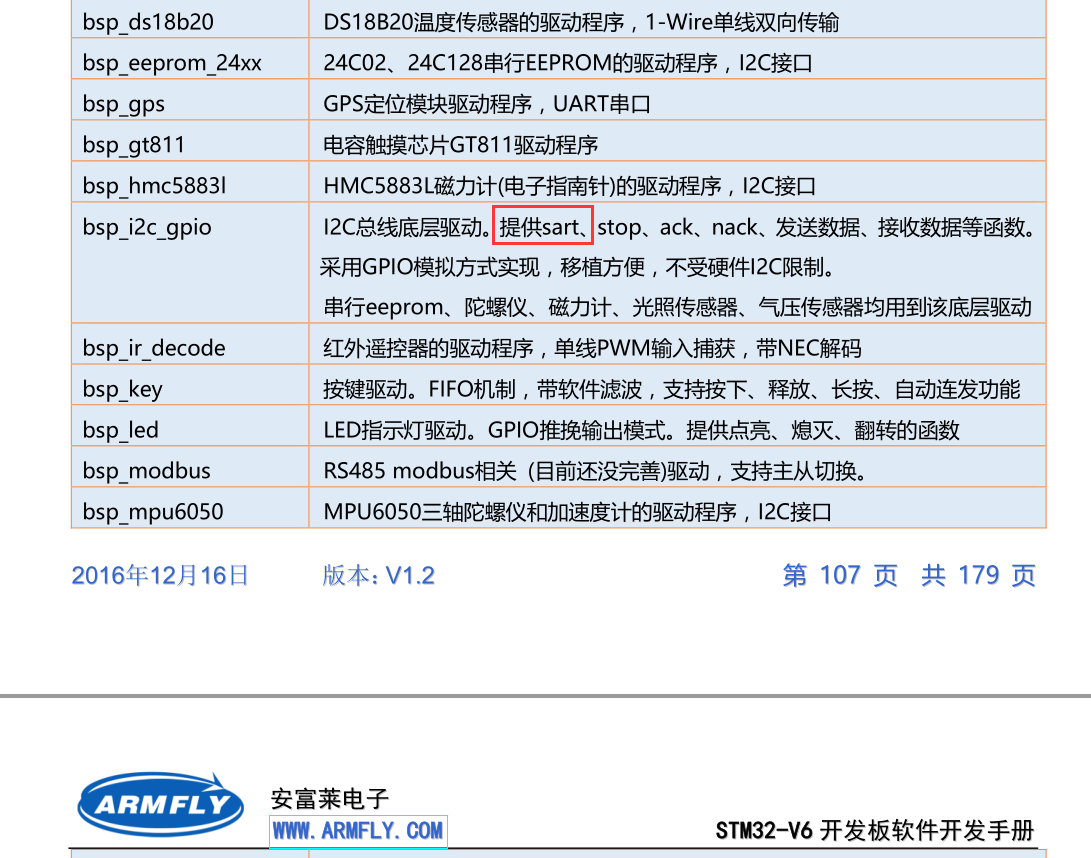Select the bsp_led cell

pyautogui.click(x=190, y=426)
